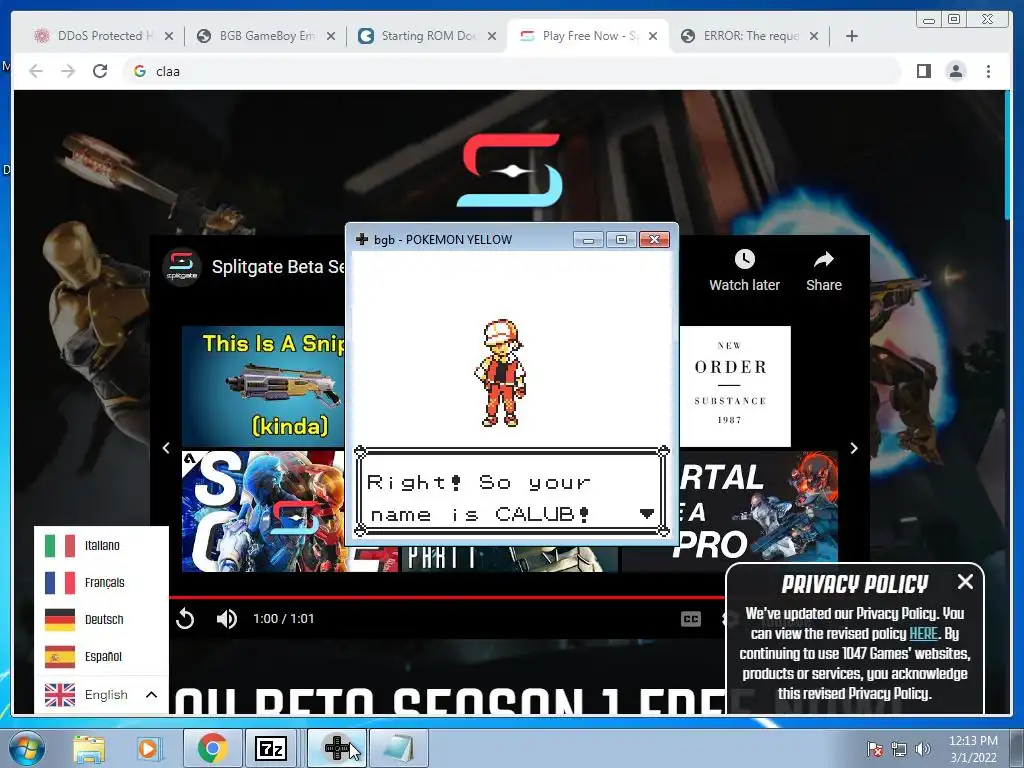Image resolution: width=1024 pixels, height=768 pixels.
Task: Click the address bar containing claa
Action: tap(513, 71)
